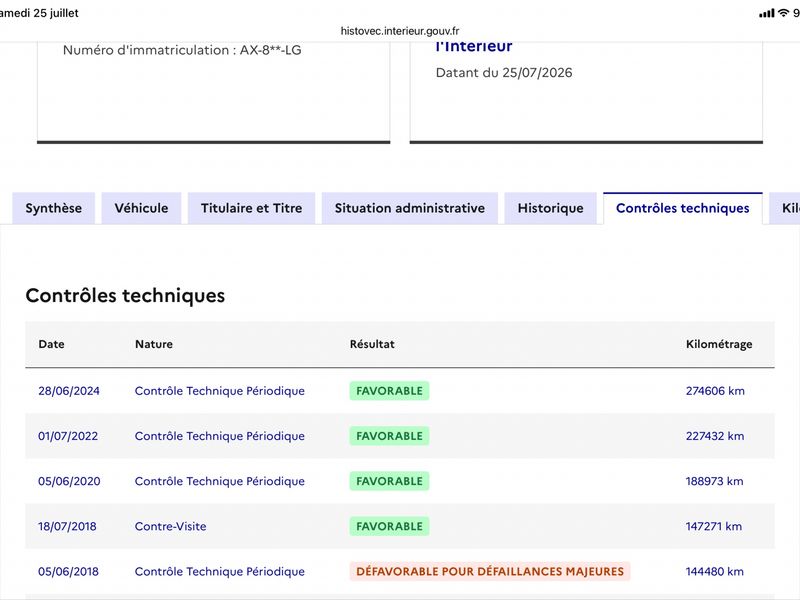Click the FAVORABLE badge for 28/06/2024
The height and width of the screenshot is (600, 800).
tap(389, 391)
